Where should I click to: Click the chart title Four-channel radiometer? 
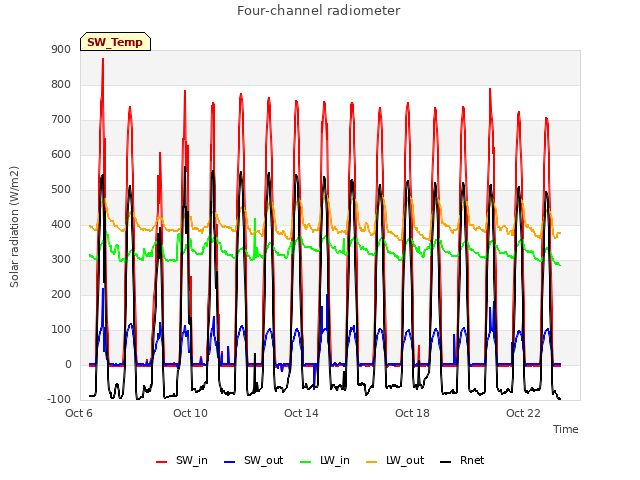pyautogui.click(x=319, y=11)
